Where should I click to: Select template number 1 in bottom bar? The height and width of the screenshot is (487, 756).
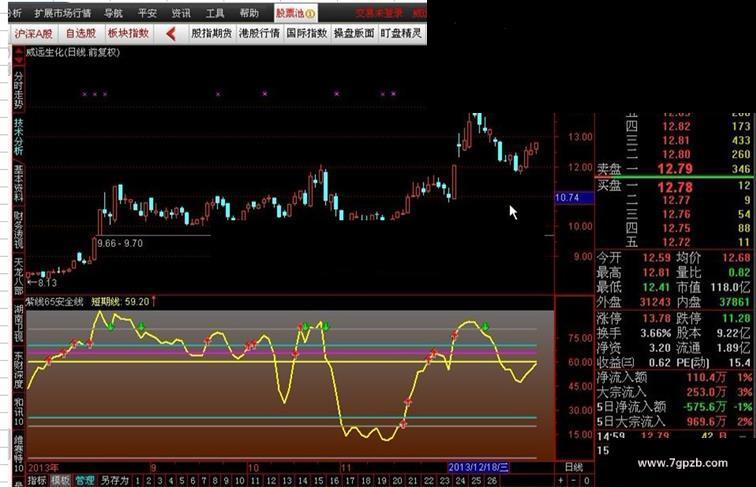137,481
